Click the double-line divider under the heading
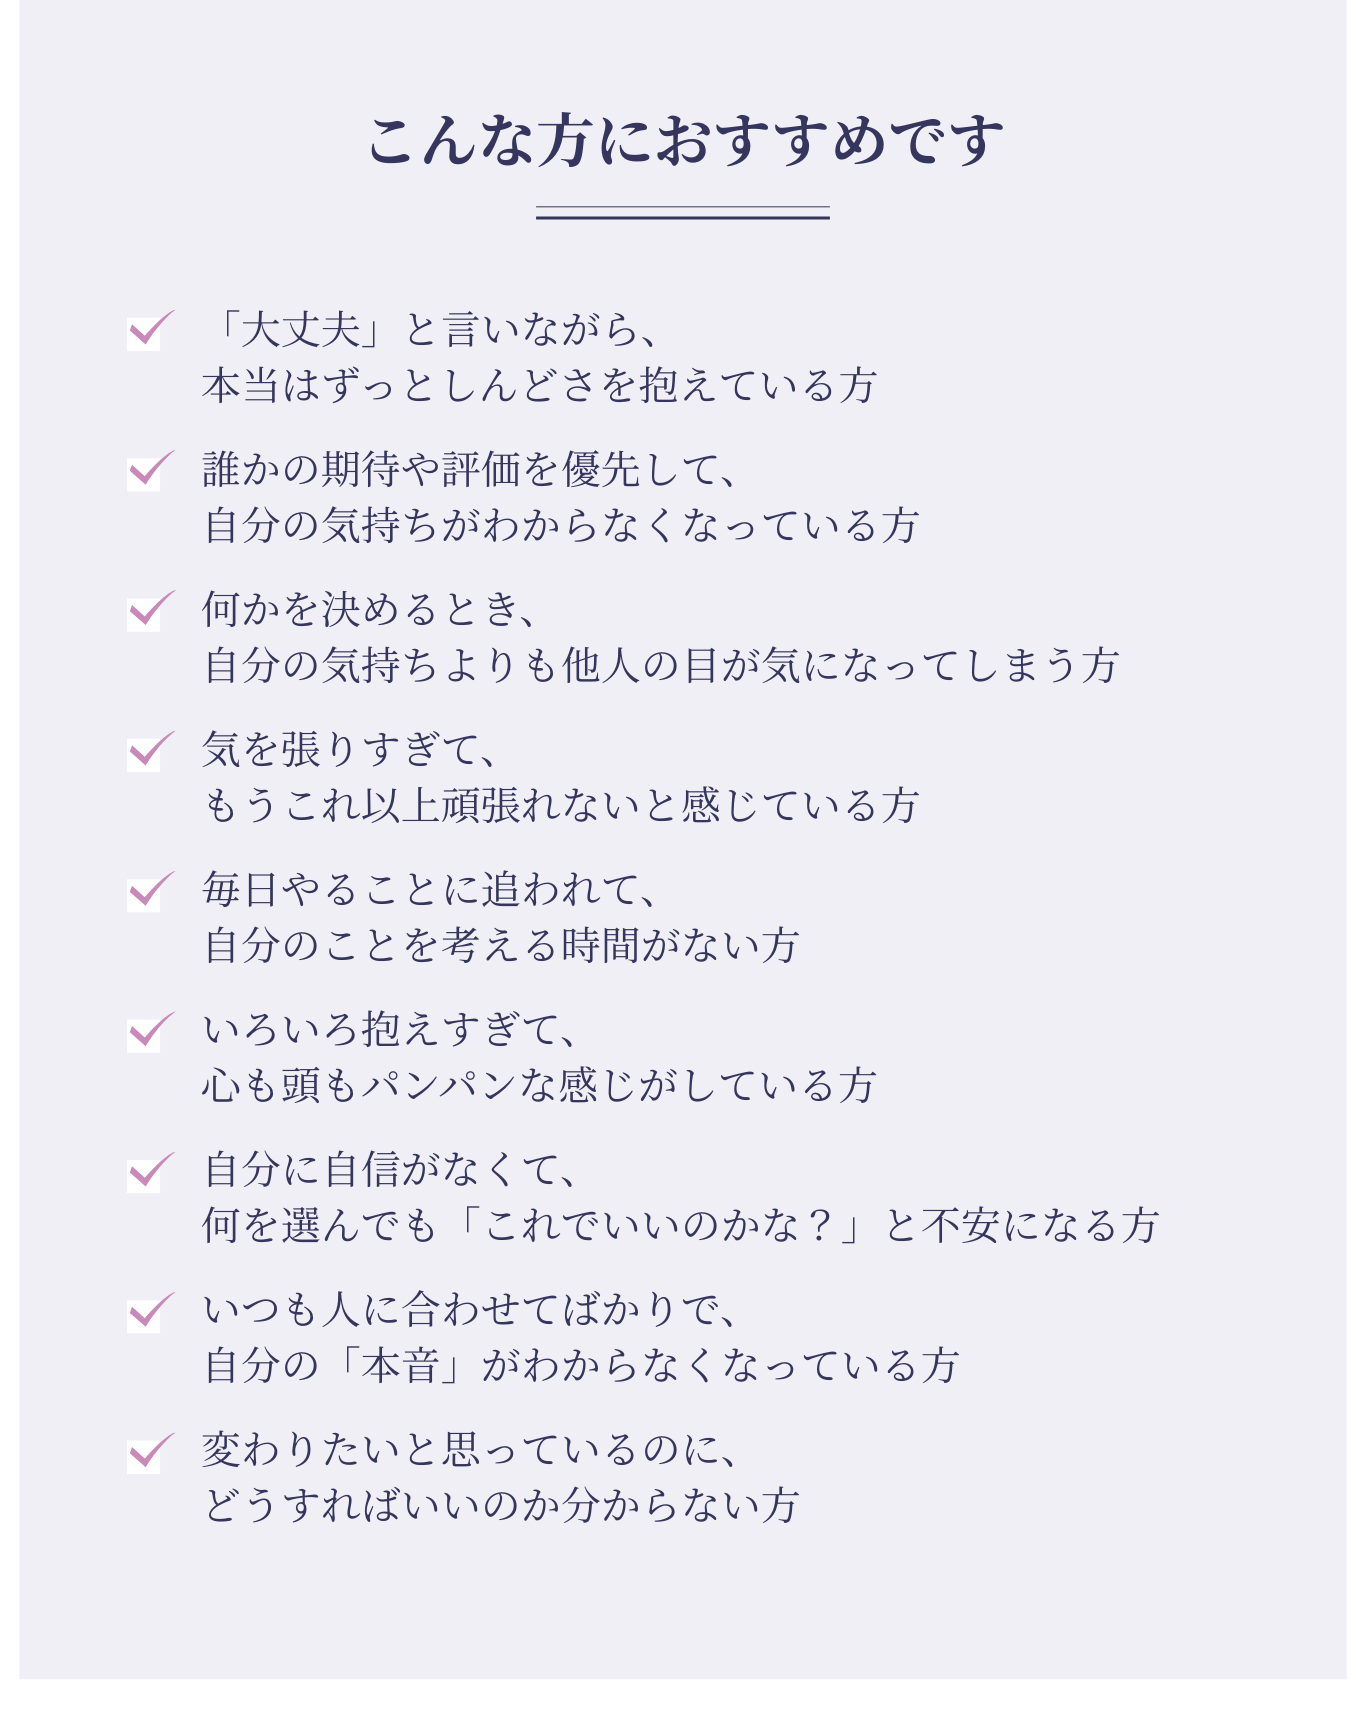The height and width of the screenshot is (1711, 1366). click(x=683, y=212)
